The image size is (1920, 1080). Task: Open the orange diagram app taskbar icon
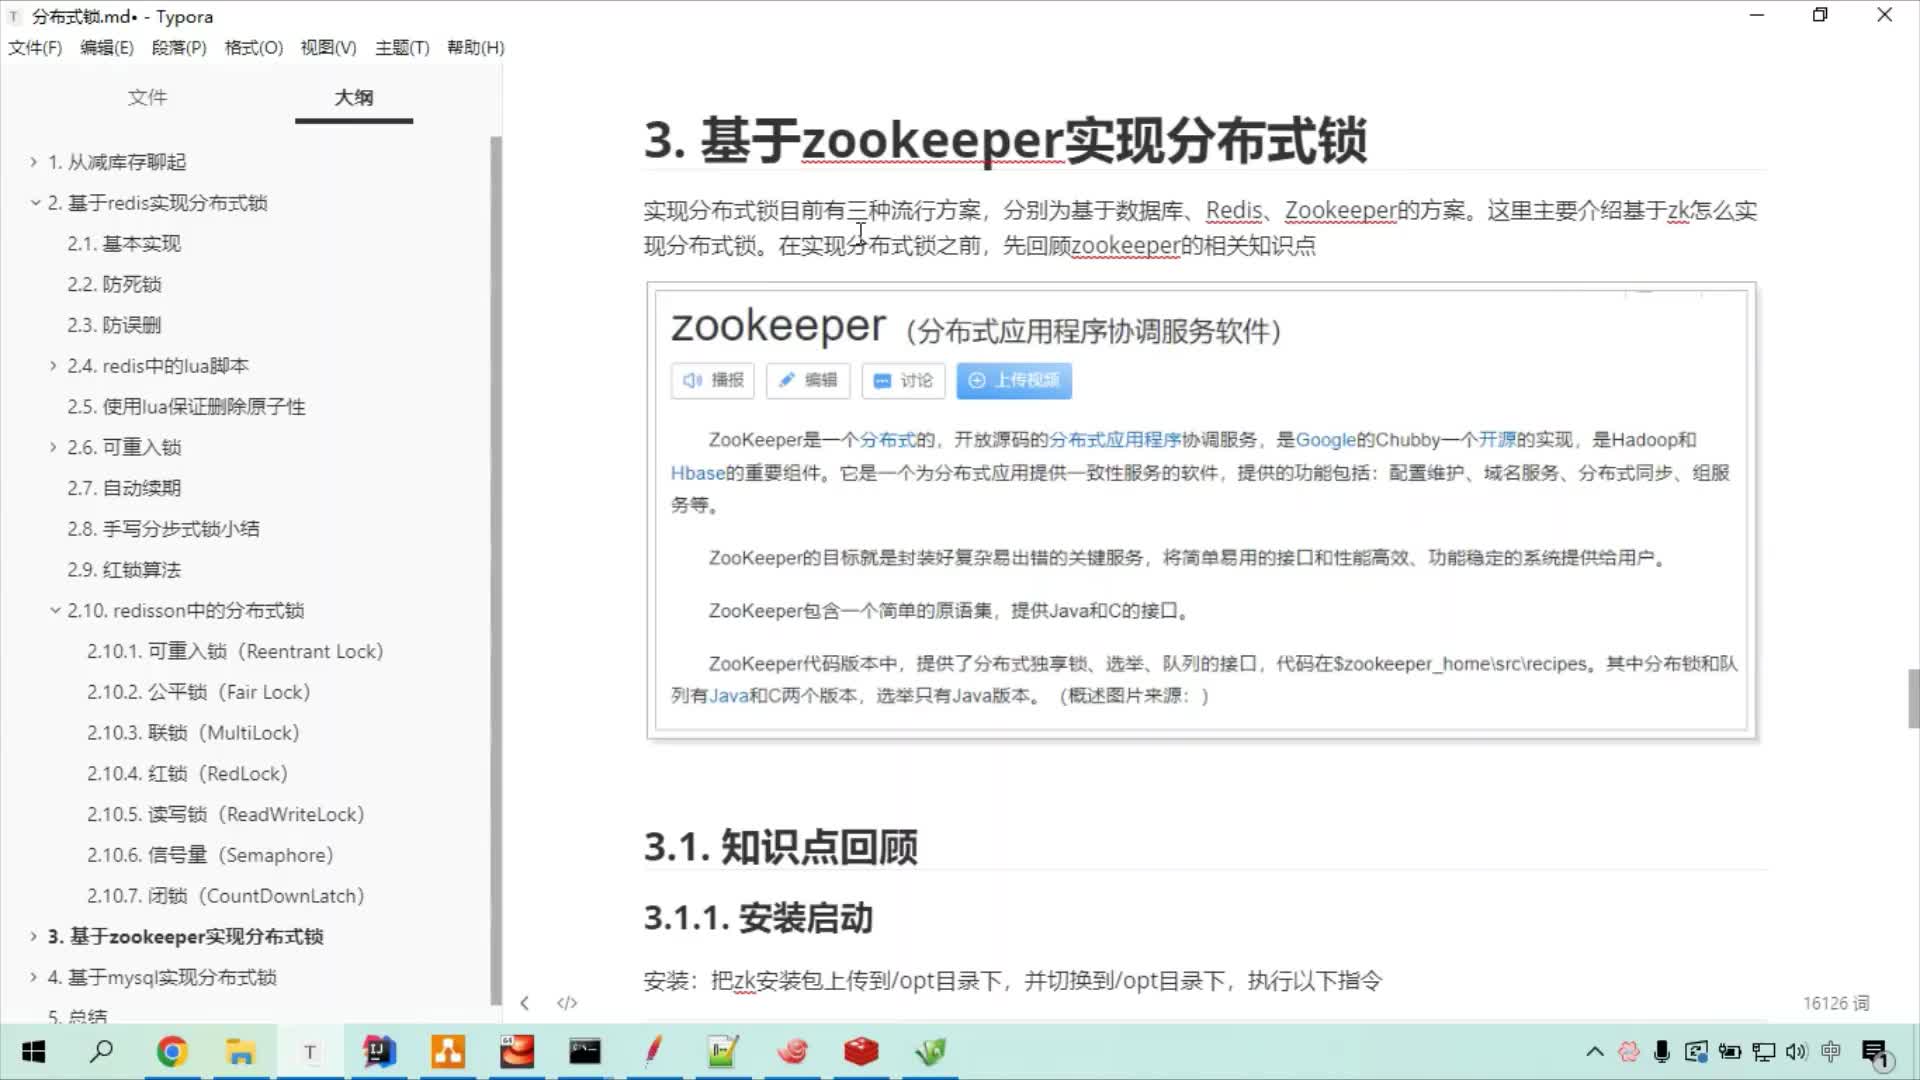point(448,1052)
